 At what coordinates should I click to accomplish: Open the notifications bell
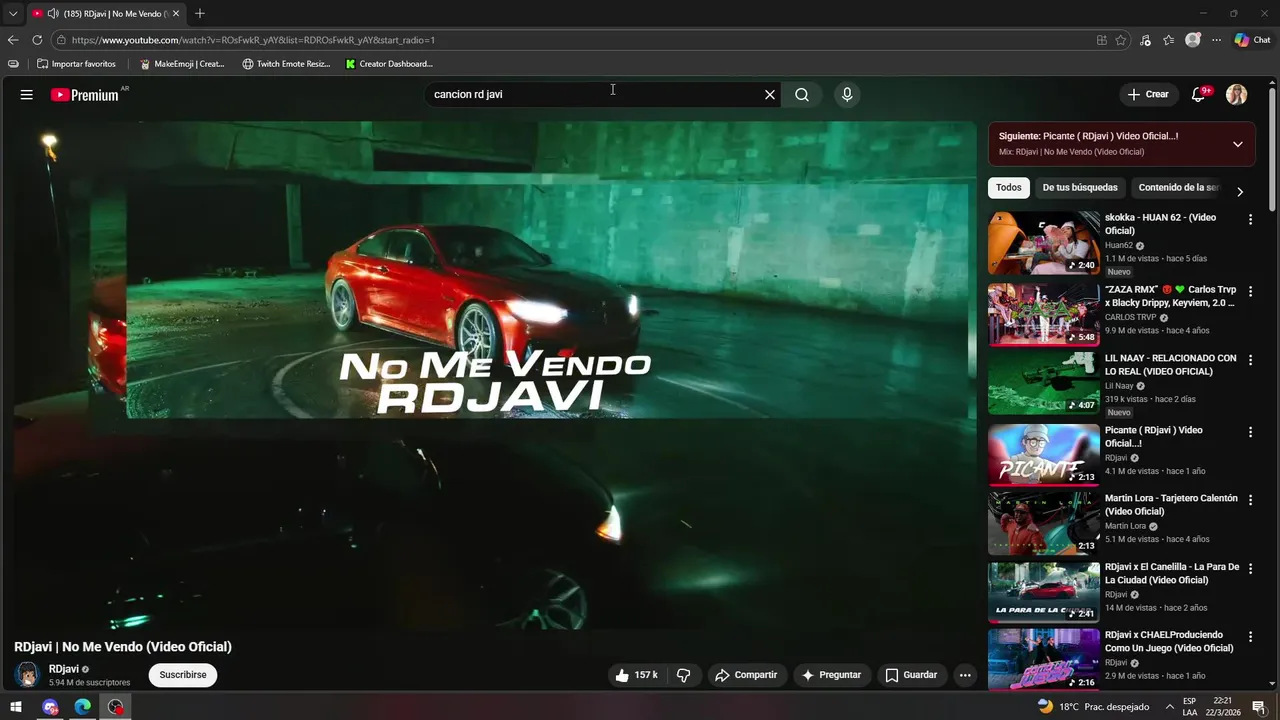tap(1199, 94)
